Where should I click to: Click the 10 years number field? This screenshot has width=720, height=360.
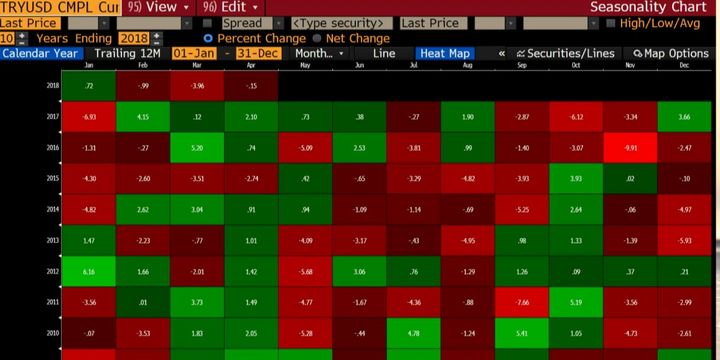(8, 39)
